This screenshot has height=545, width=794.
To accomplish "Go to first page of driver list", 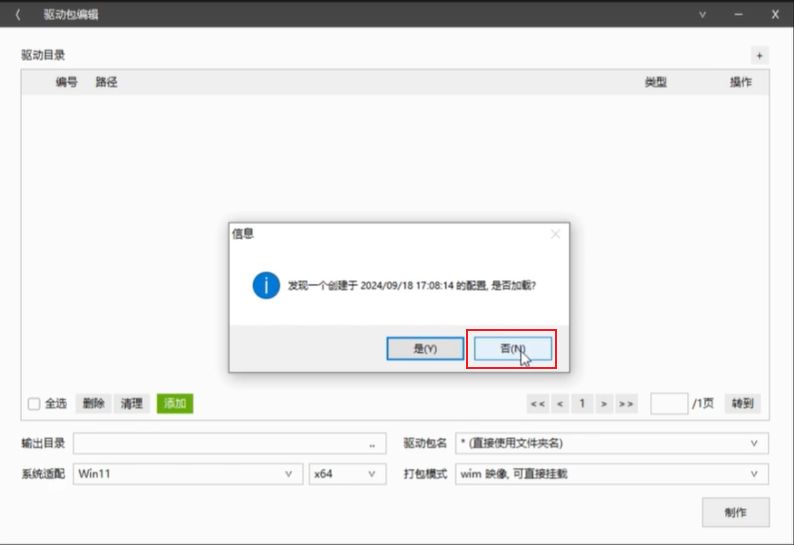I will [537, 404].
